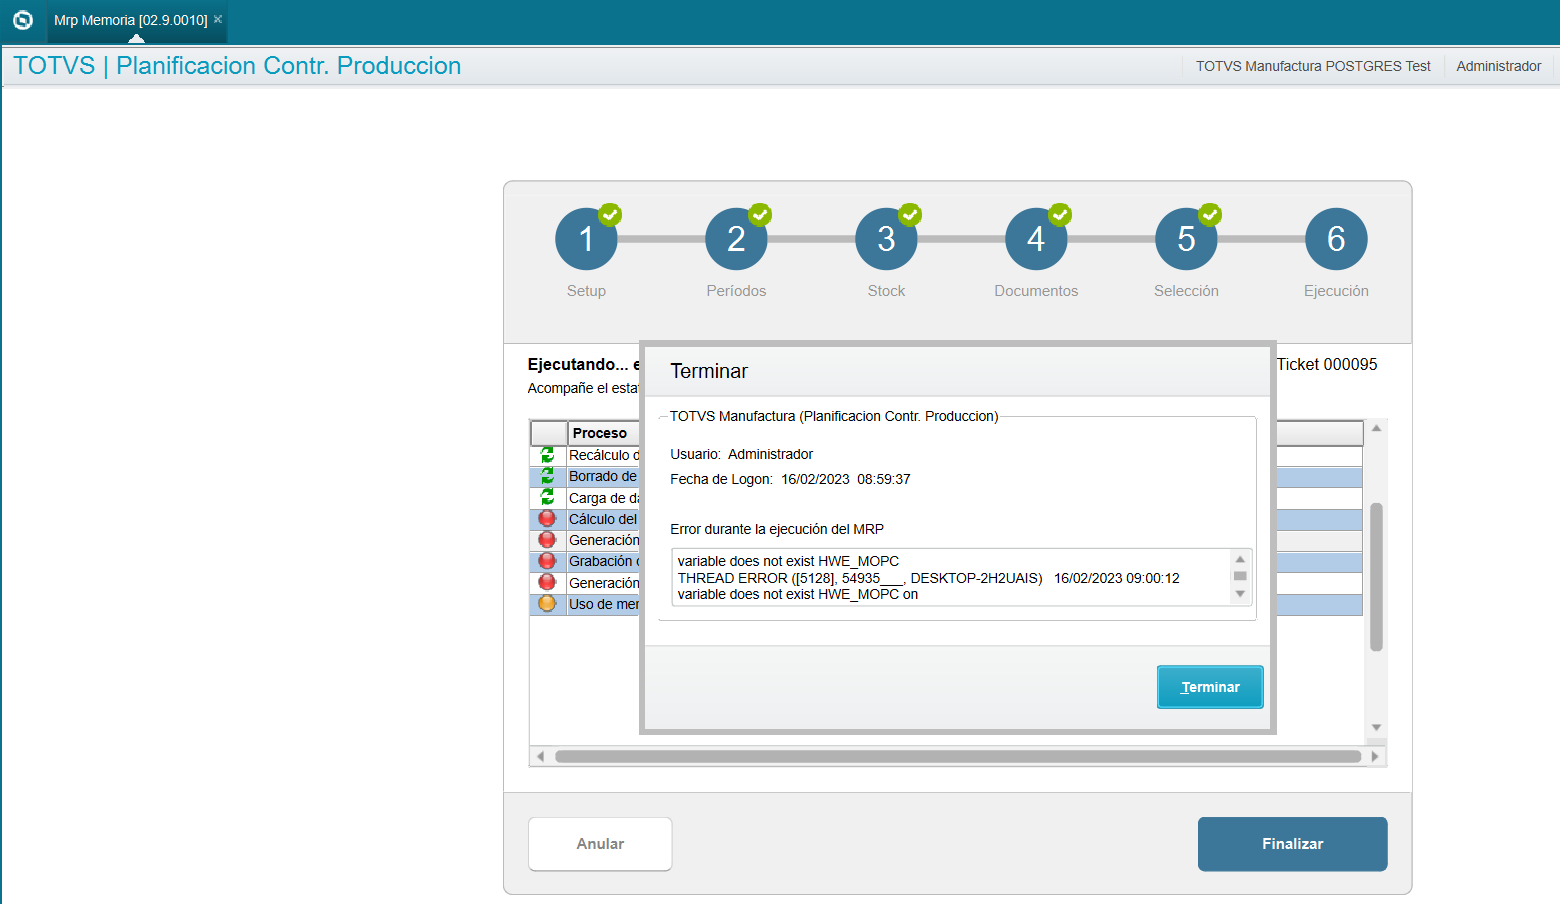Screen dimensions: 1560x904
Task: Click the Documentos step label
Action: click(1036, 291)
